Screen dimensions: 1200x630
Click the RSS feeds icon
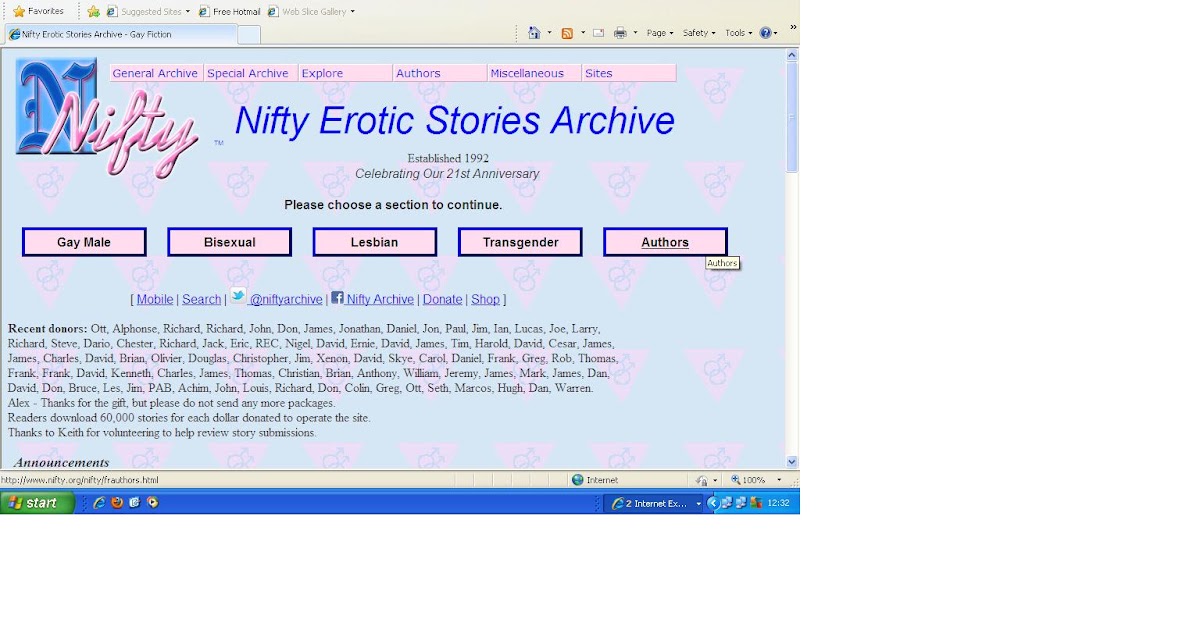(x=567, y=33)
